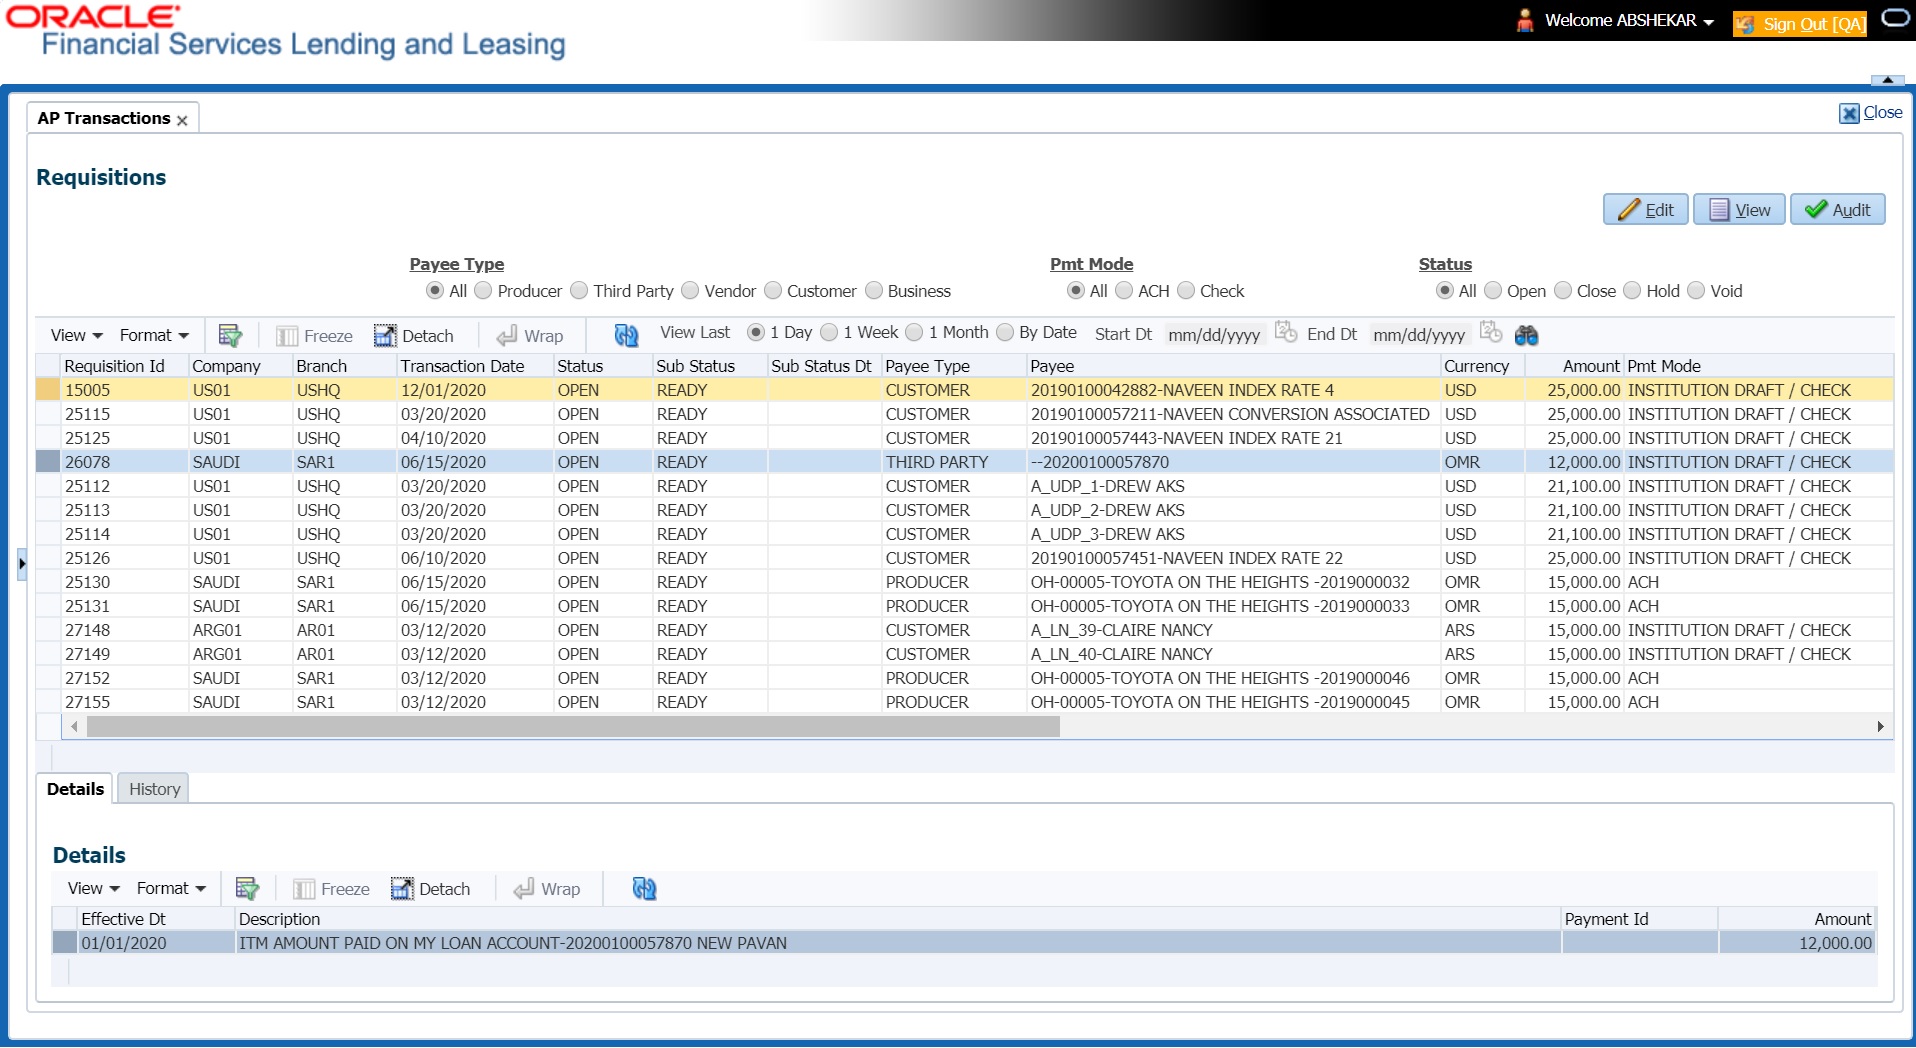This screenshot has height=1048, width=1916.
Task: Select requisition row 26078 for SAUDI
Action: (x=400, y=462)
